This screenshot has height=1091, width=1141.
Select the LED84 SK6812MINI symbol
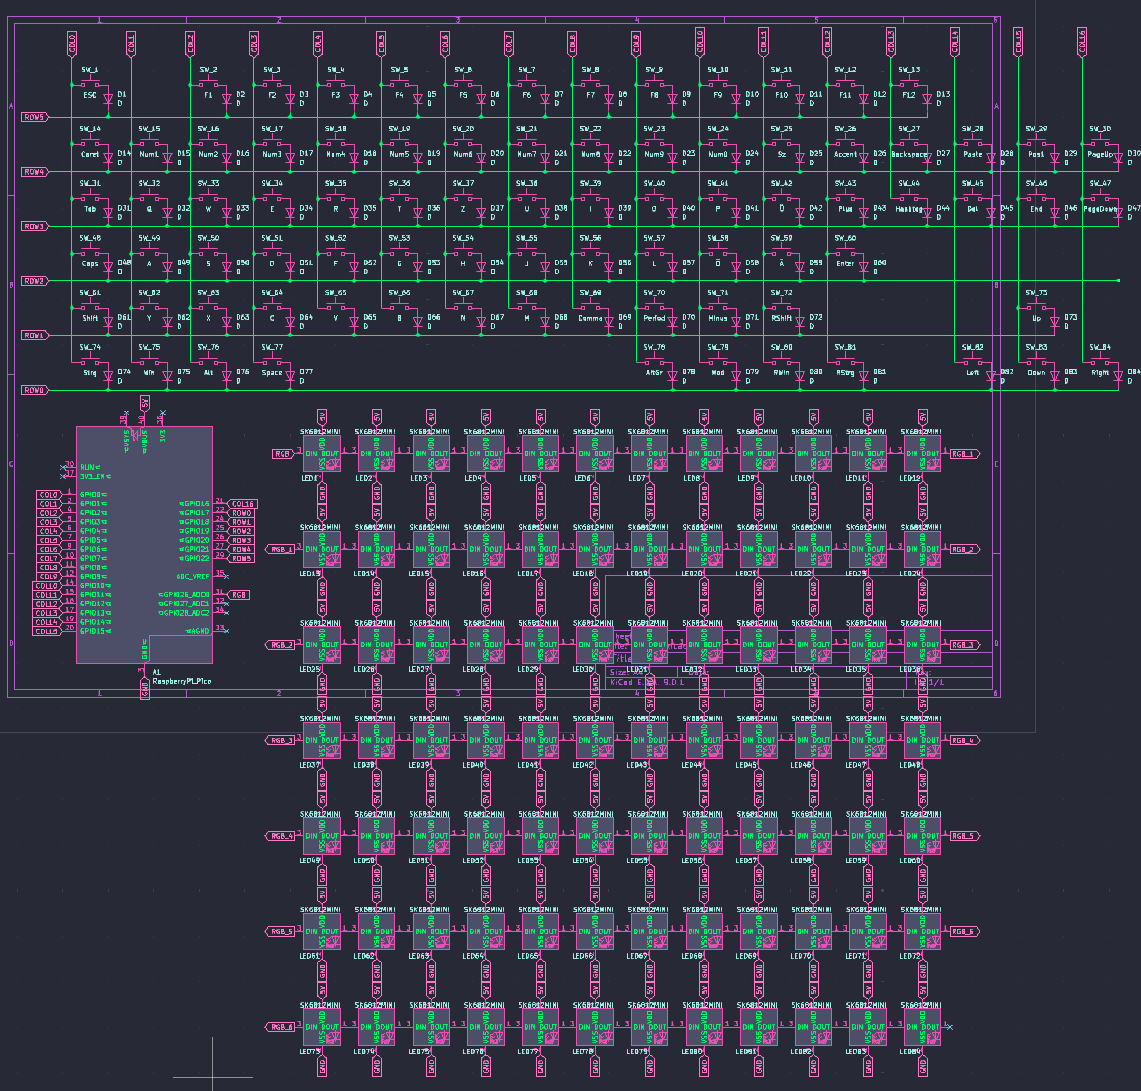pos(922,1027)
